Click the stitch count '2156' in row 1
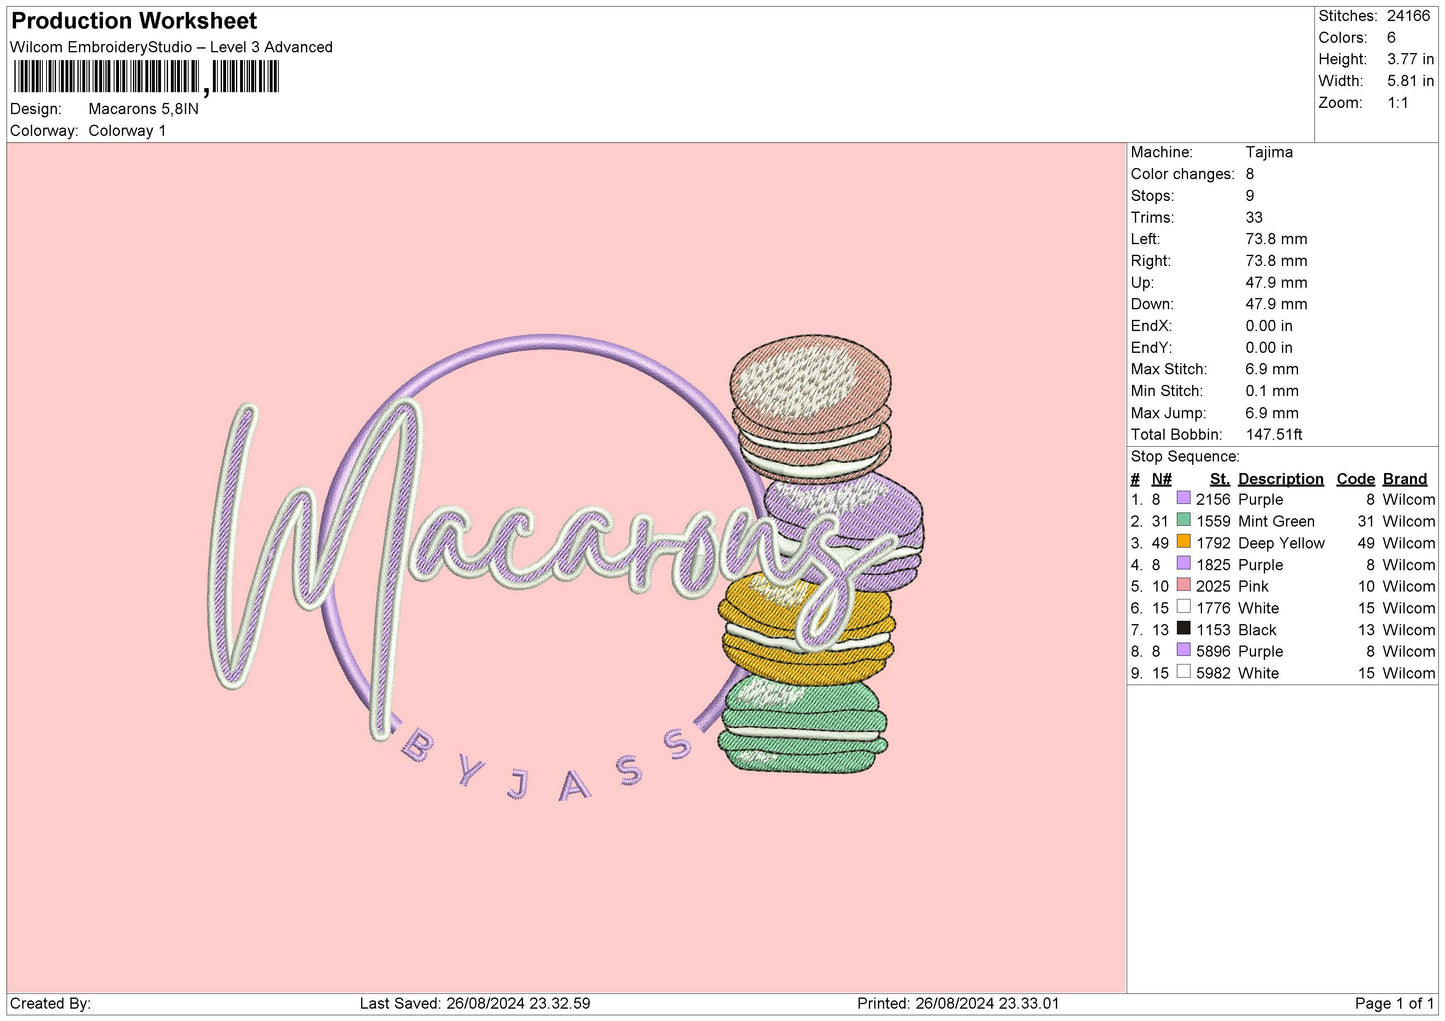Screen dimensions: 1445x1021 coord(1213,499)
